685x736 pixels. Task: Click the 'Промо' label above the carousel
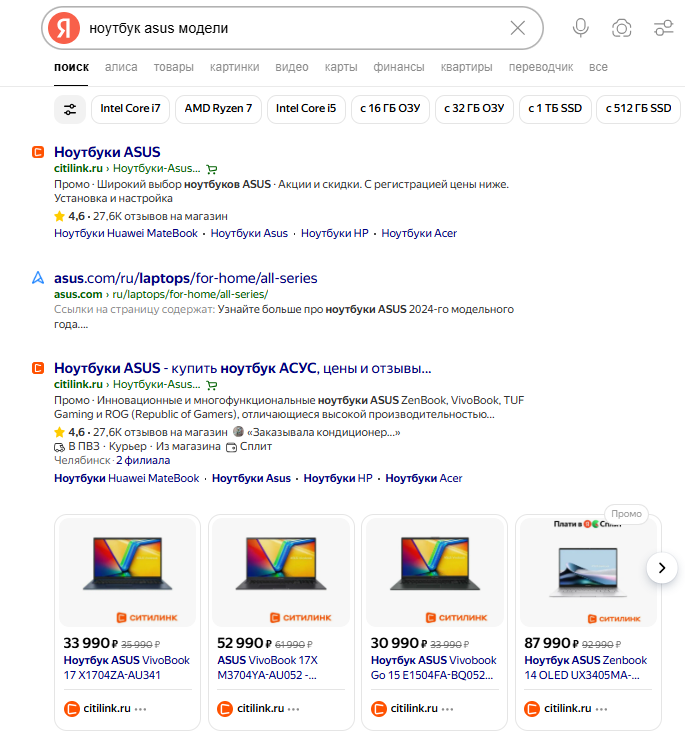coord(626,514)
